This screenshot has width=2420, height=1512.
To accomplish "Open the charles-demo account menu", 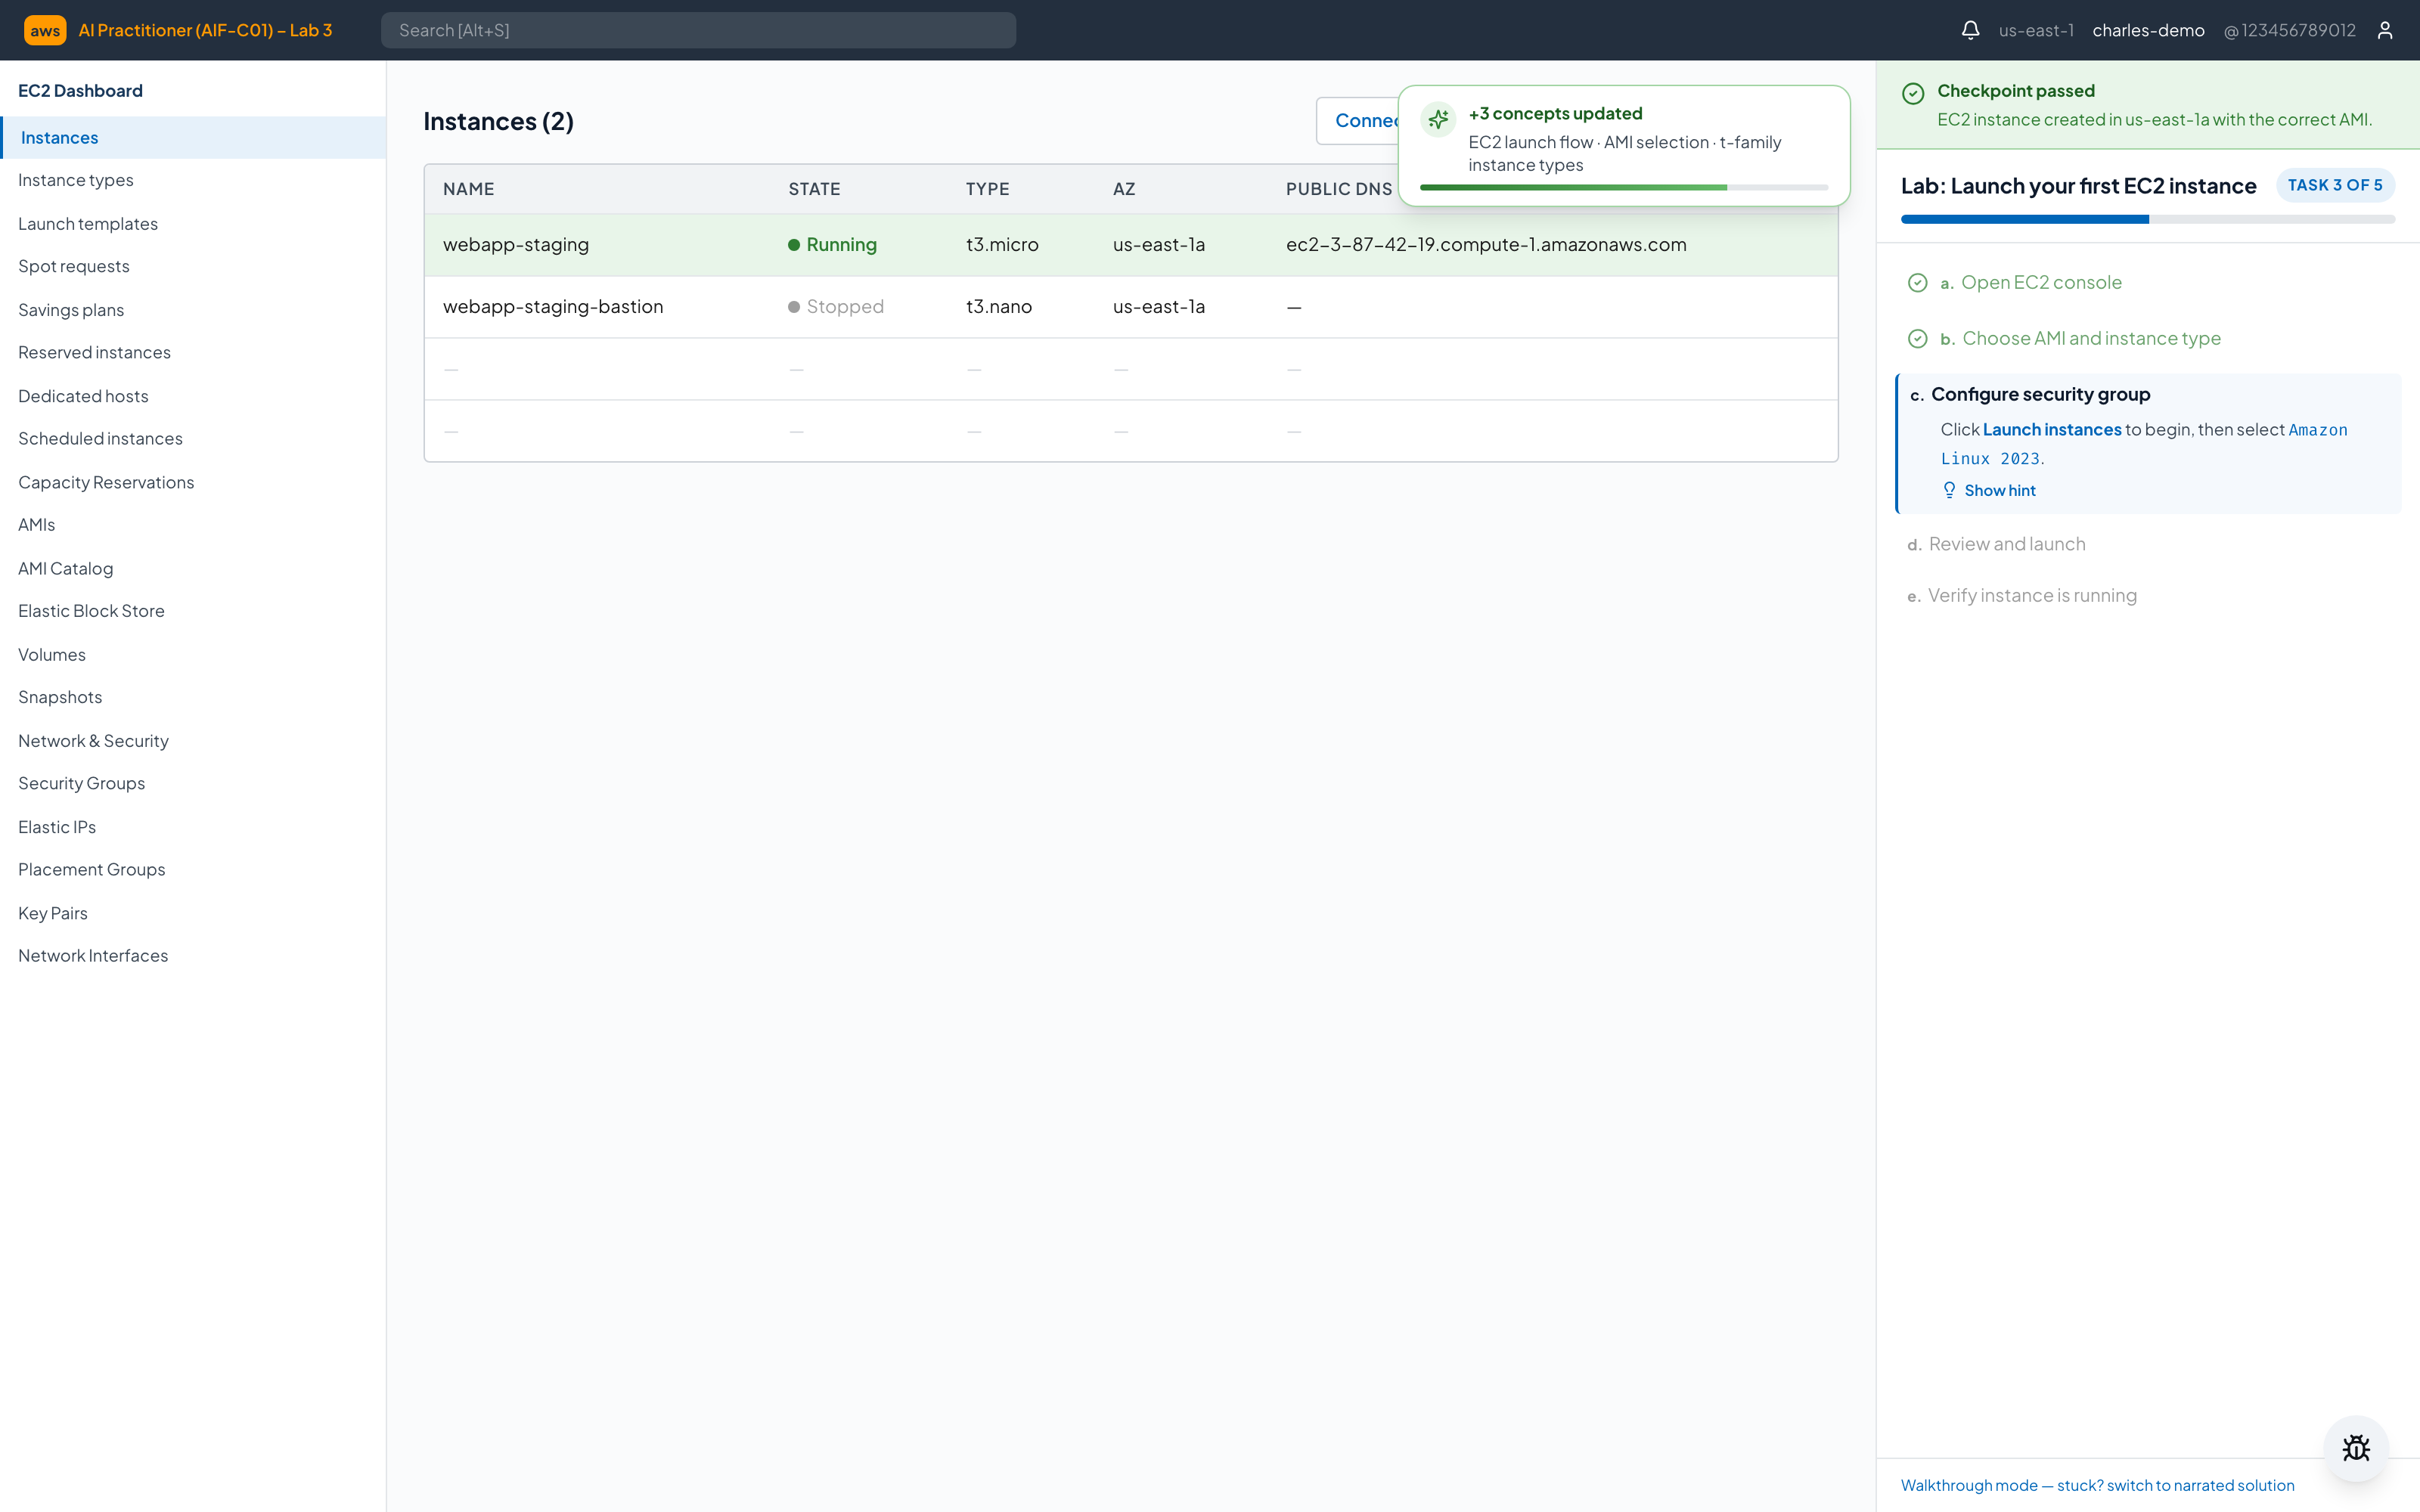I will pyautogui.click(x=2148, y=30).
